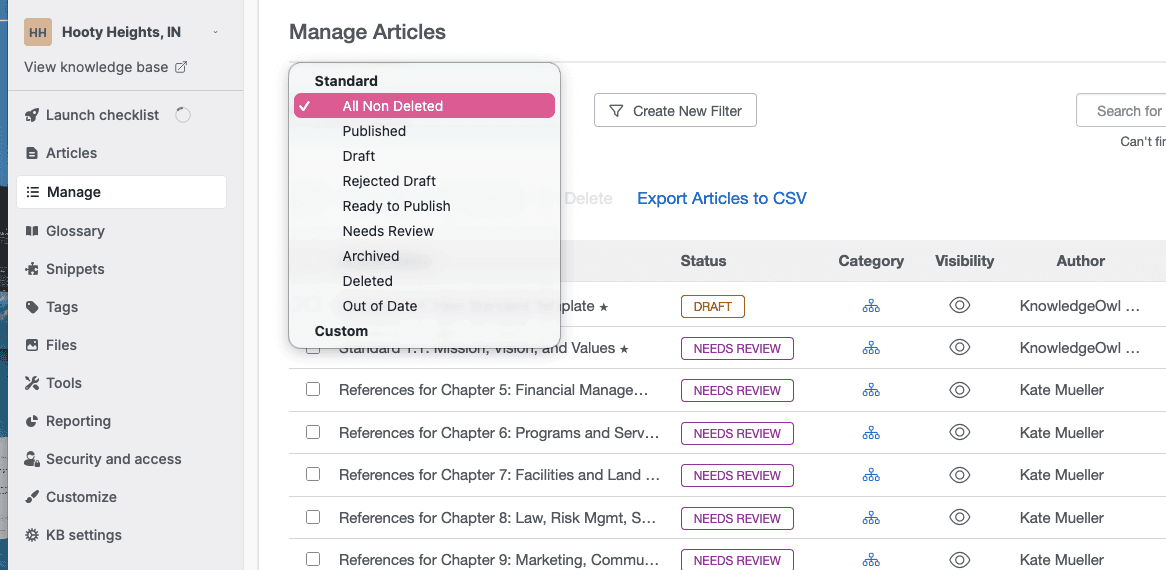Image resolution: width=1166 pixels, height=570 pixels.
Task: Click the Create New Filter button
Action: point(675,111)
